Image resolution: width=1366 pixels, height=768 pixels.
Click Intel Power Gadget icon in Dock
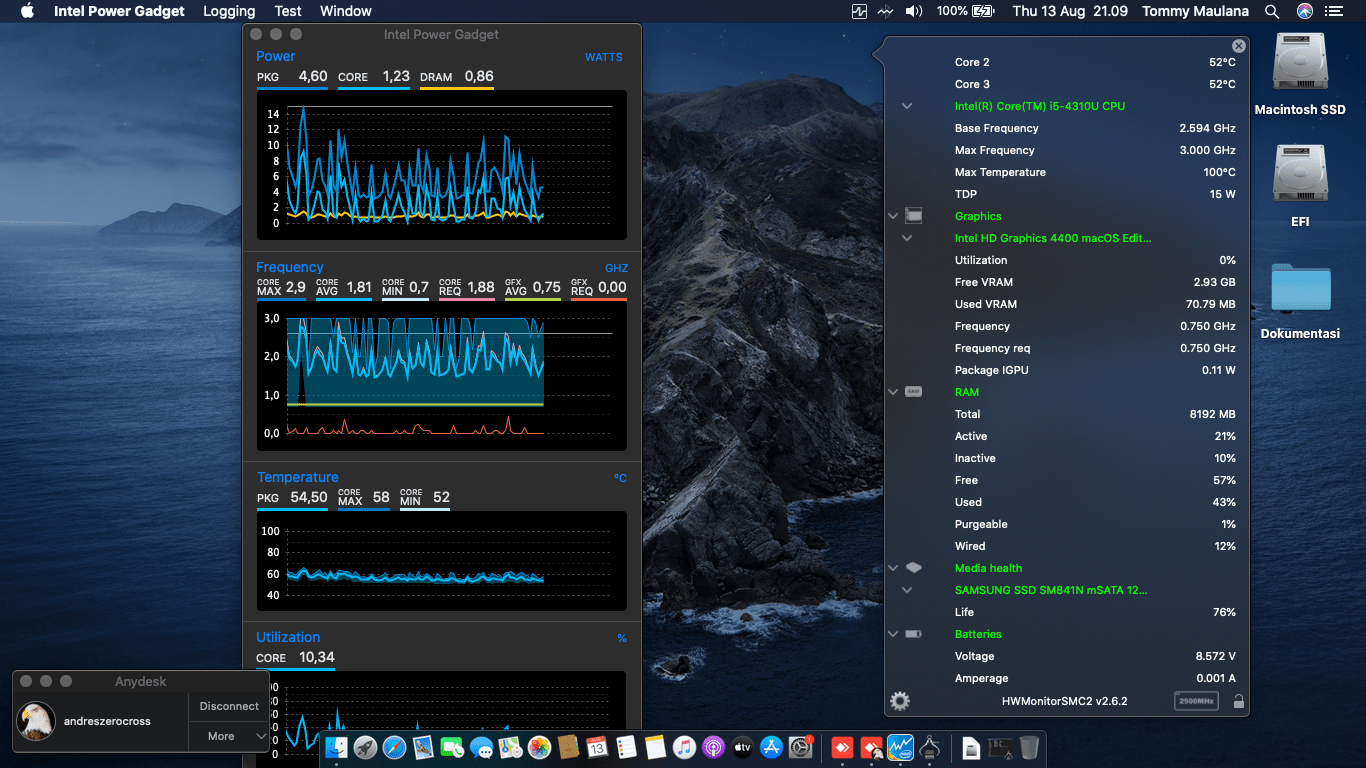(901, 747)
